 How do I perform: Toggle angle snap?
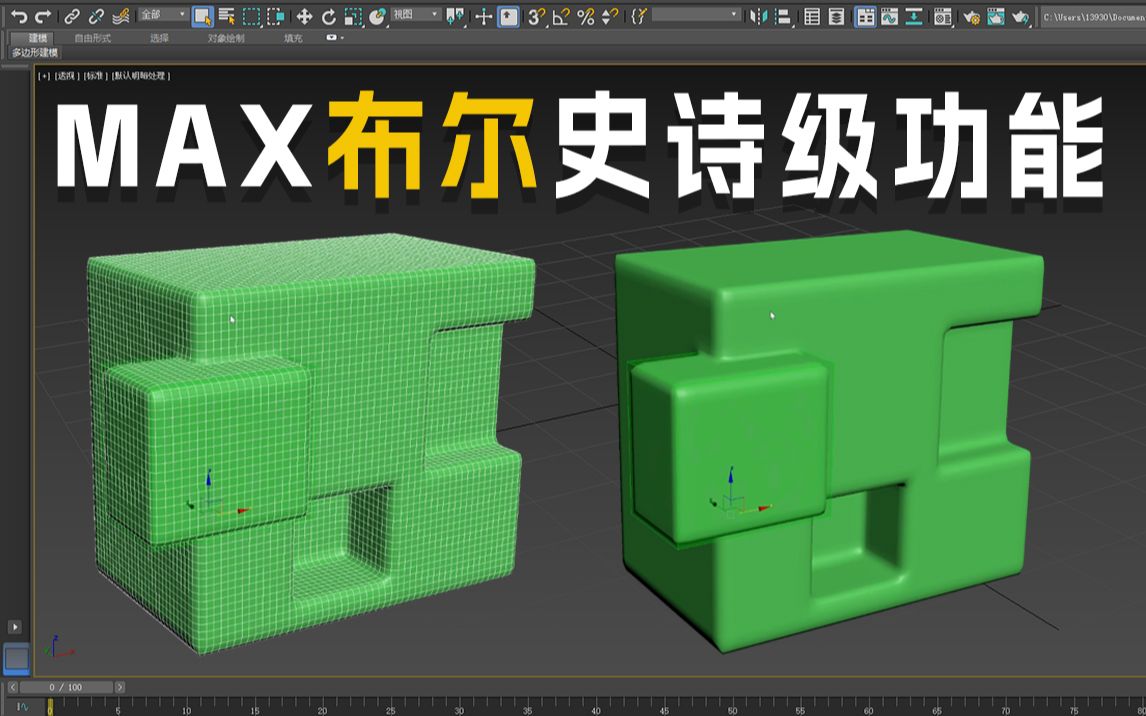point(561,14)
